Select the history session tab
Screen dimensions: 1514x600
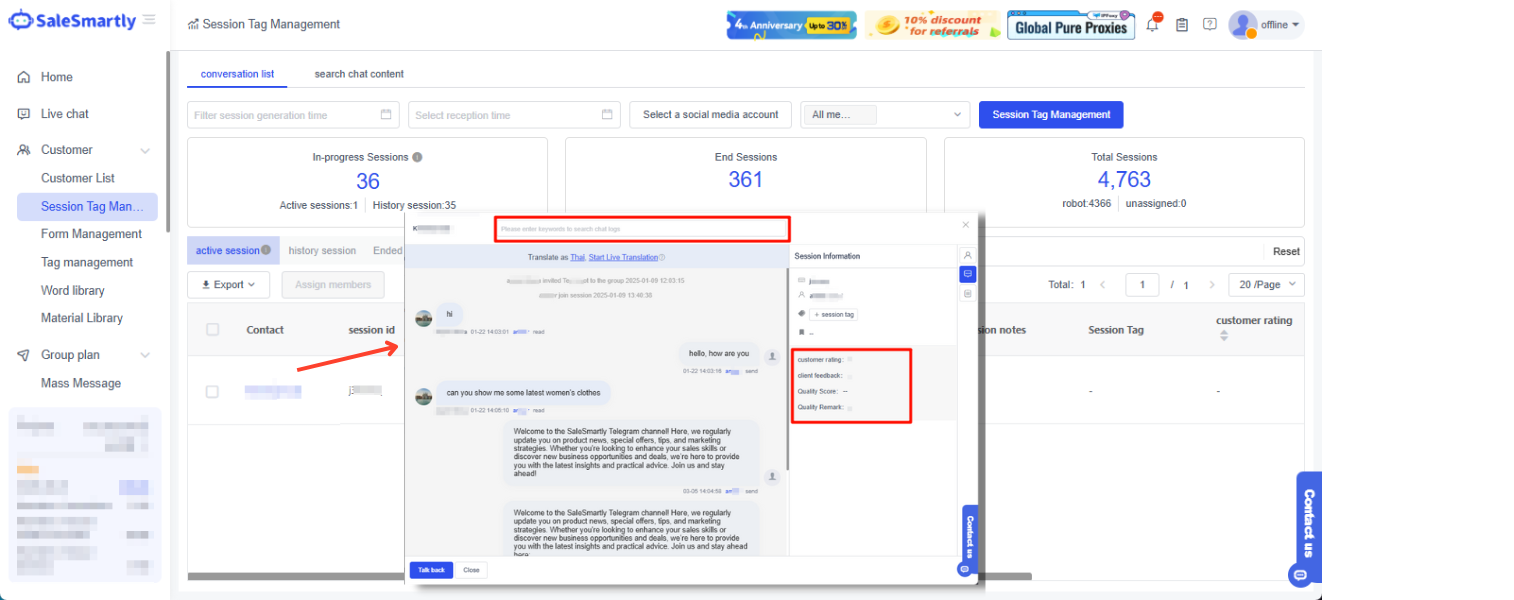pyautogui.click(x=322, y=251)
